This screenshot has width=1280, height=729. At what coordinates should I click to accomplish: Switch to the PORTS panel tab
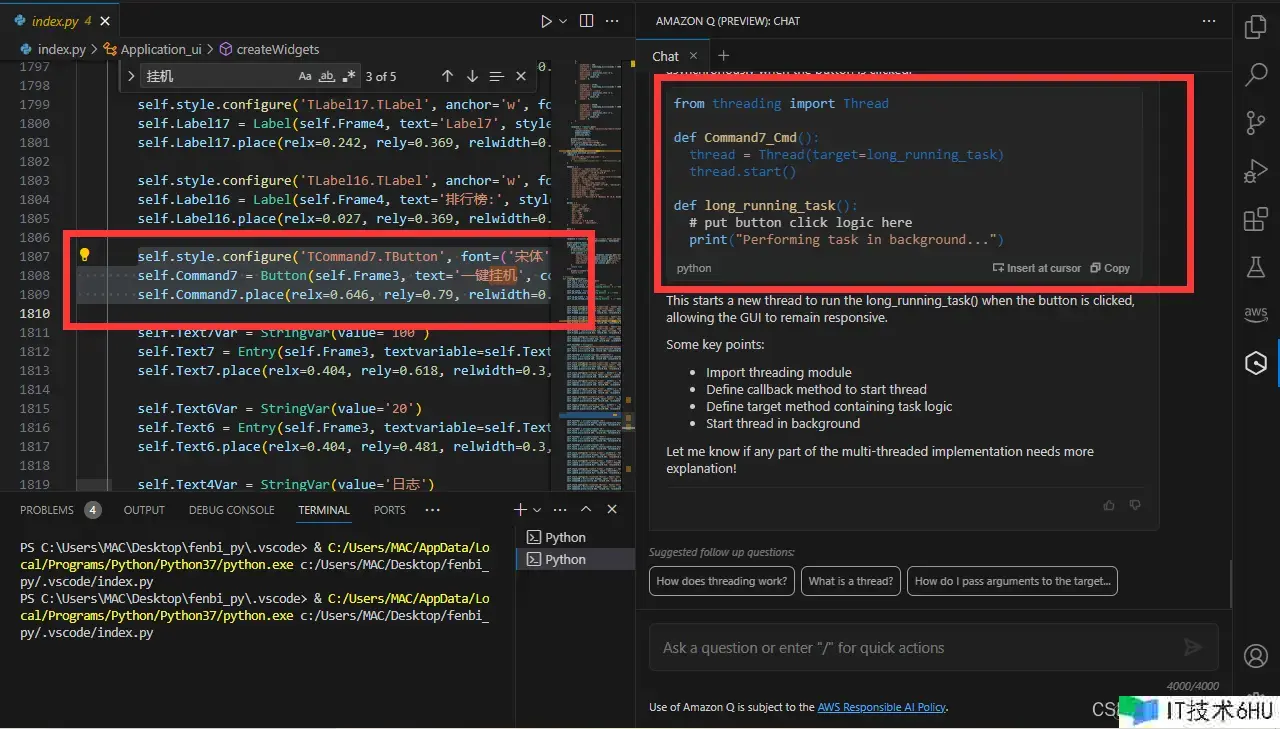(x=389, y=510)
